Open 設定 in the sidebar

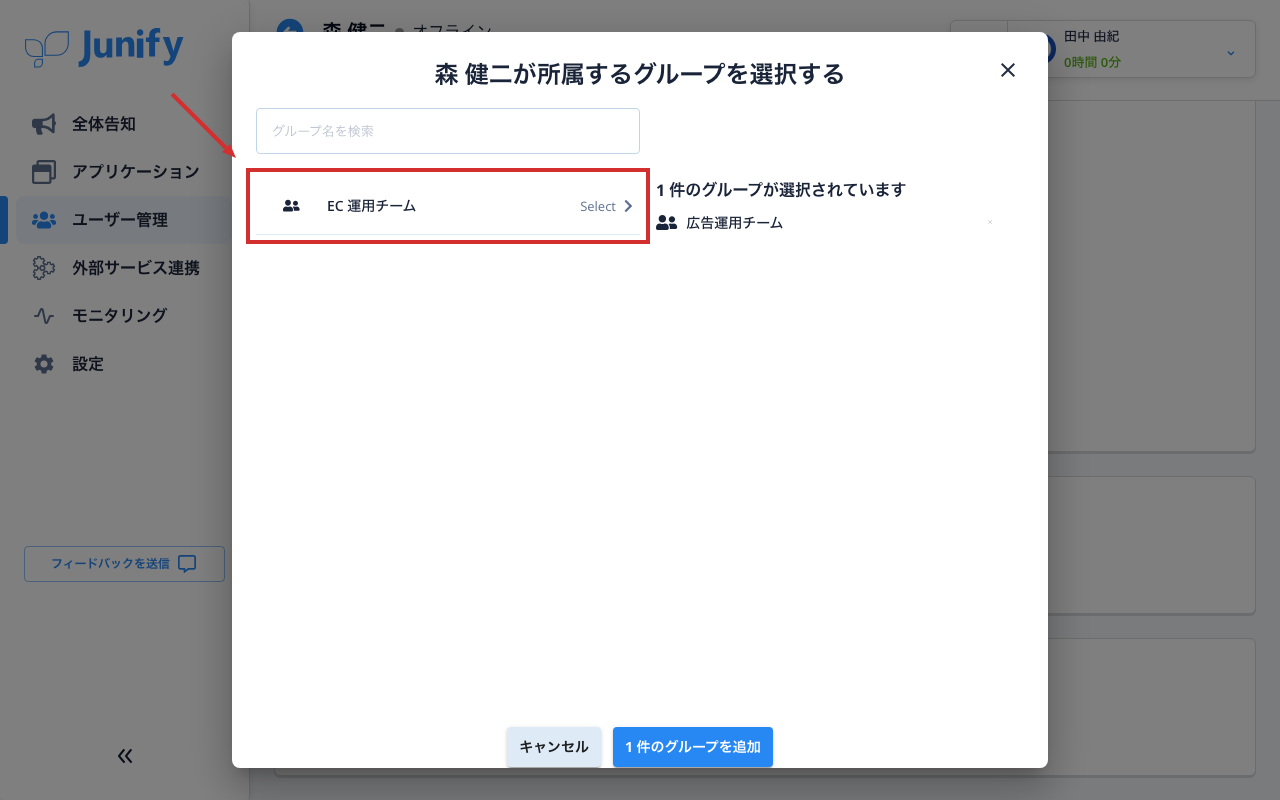88,364
